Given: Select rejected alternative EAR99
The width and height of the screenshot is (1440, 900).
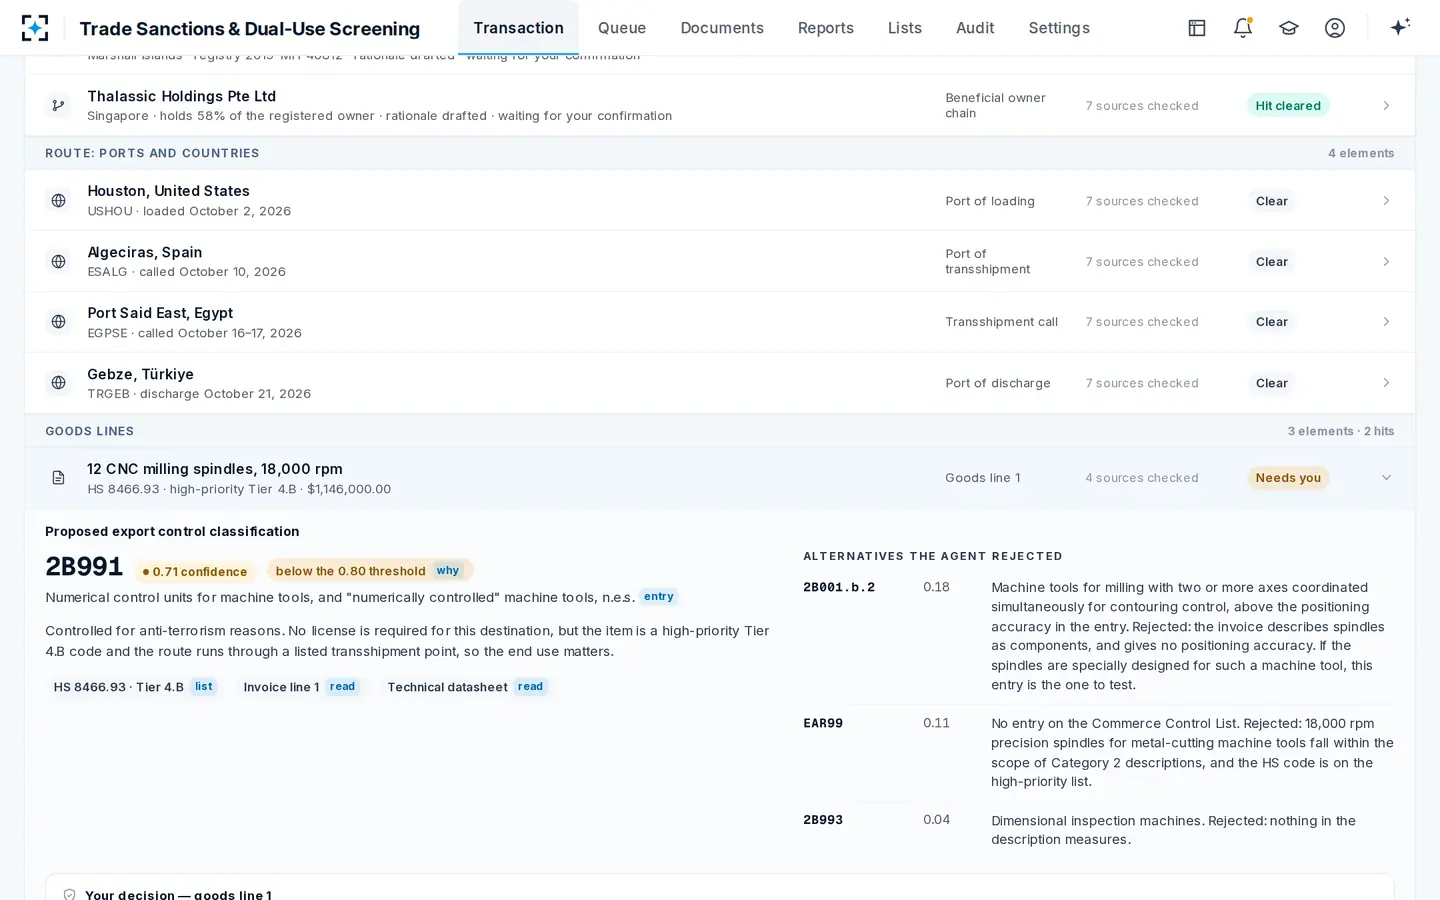Looking at the screenshot, I should [823, 724].
